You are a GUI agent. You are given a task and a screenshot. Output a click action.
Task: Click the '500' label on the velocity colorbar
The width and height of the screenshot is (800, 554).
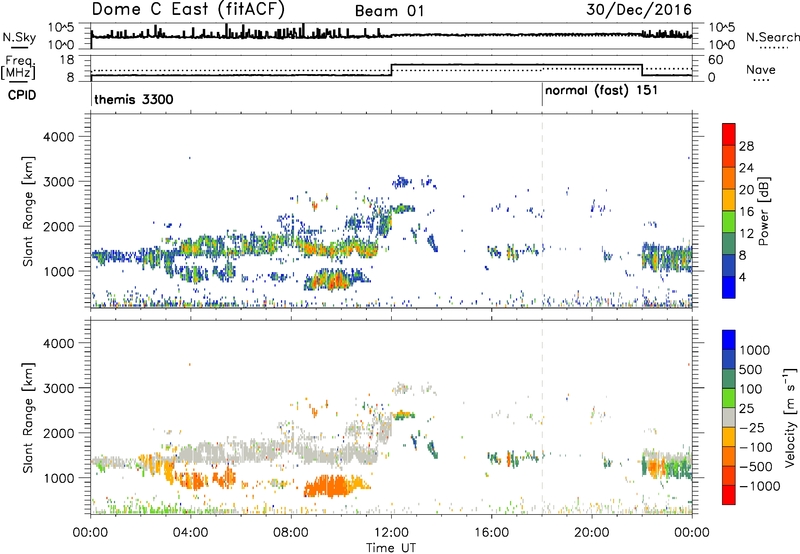(751, 370)
